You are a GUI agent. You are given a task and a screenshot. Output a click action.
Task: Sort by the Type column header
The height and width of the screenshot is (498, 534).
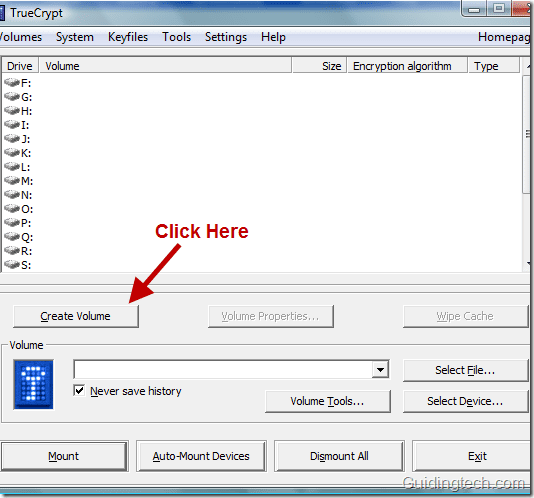(494, 65)
